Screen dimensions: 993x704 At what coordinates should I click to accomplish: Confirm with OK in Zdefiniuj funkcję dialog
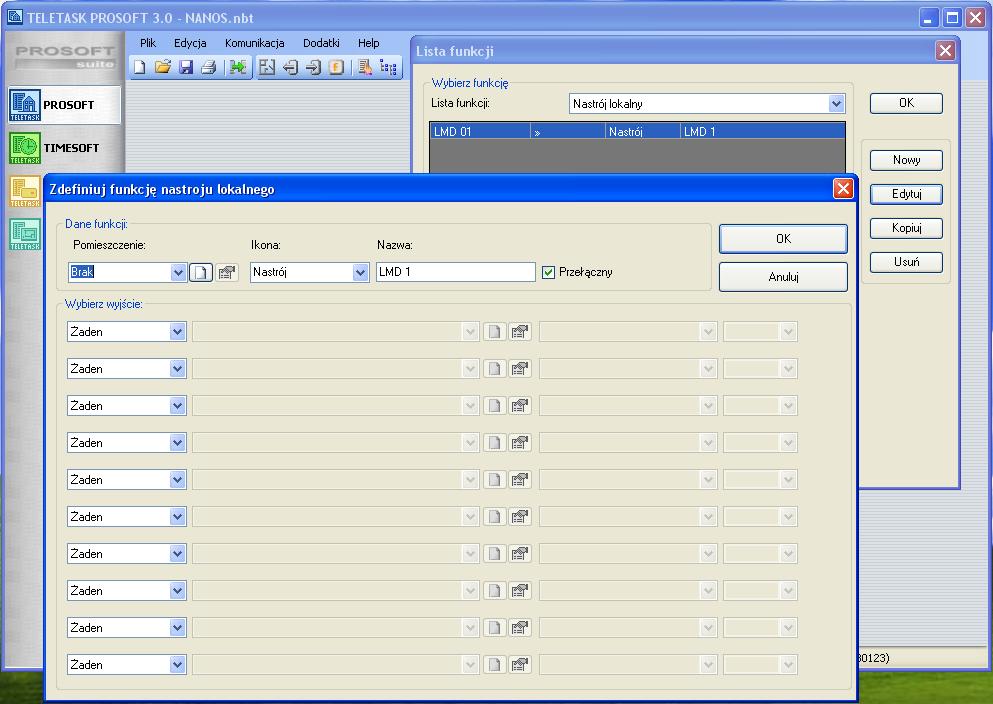[x=783, y=239]
